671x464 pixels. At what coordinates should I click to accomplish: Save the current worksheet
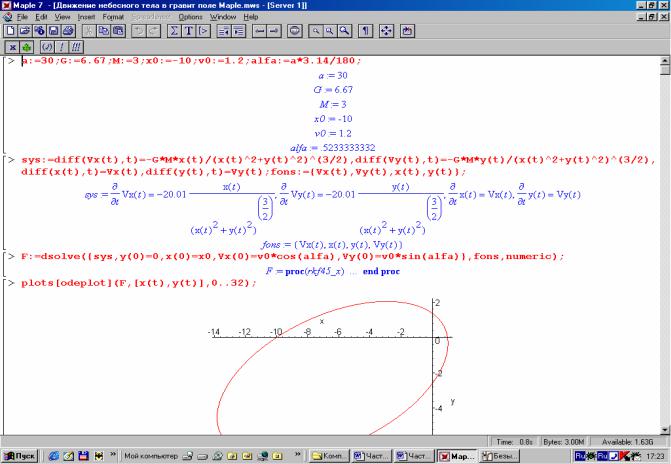pyautogui.click(x=53, y=31)
